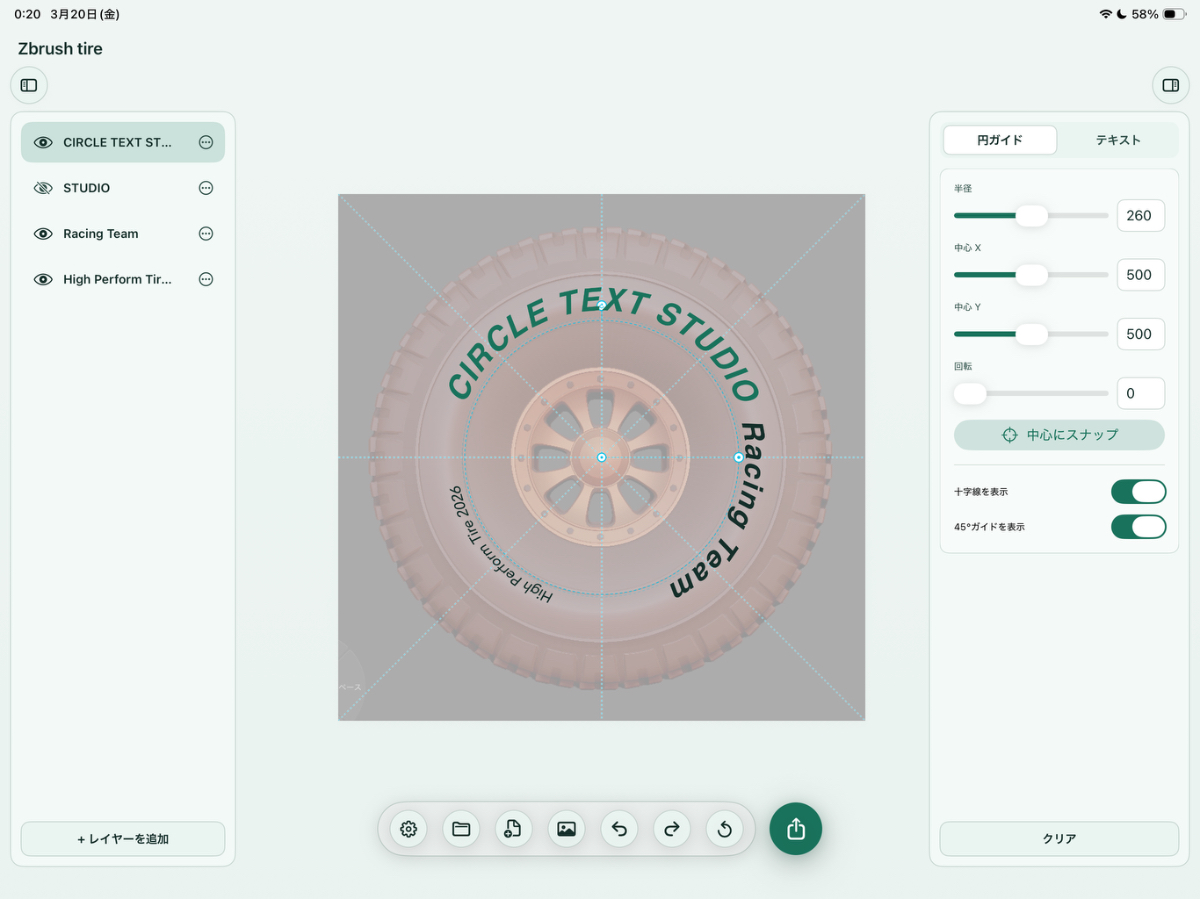Switch to the テキスト tab

(x=1117, y=140)
